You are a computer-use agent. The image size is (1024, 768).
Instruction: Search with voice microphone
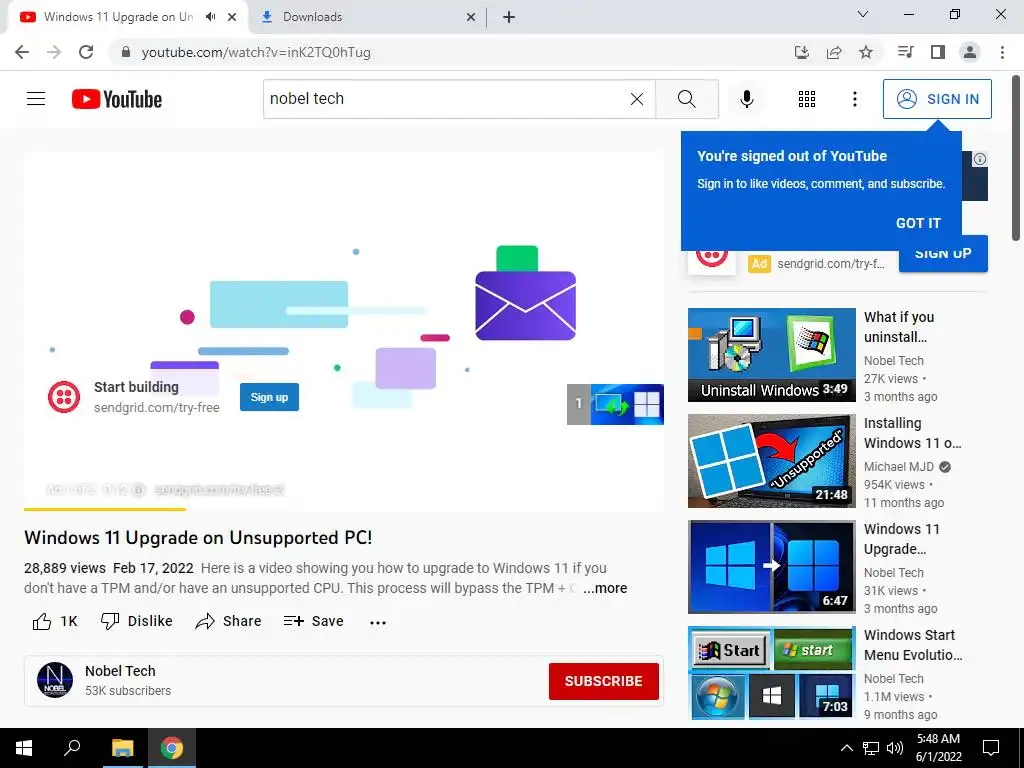click(x=746, y=99)
